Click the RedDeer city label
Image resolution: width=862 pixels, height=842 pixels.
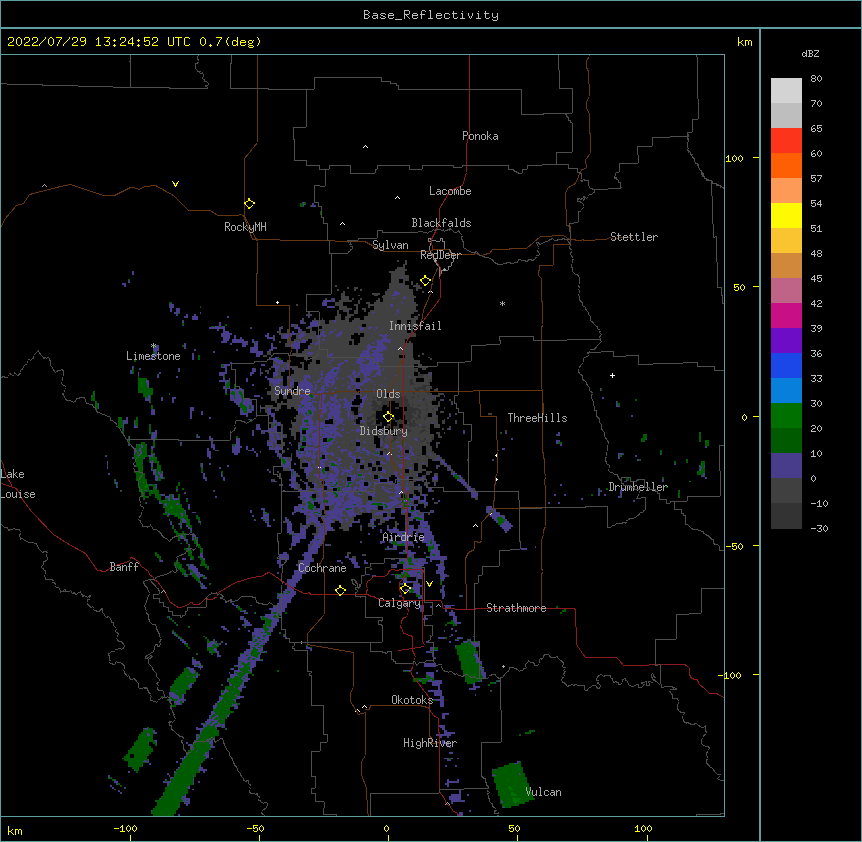click(x=440, y=255)
